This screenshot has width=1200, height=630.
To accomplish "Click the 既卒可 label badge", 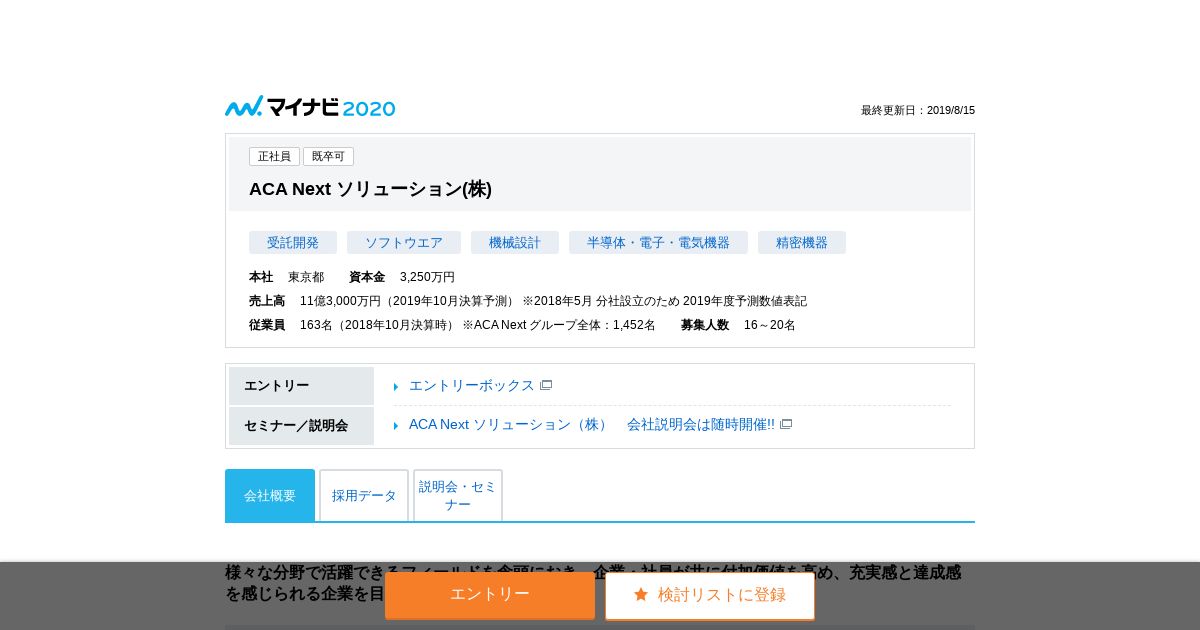I will tap(328, 156).
